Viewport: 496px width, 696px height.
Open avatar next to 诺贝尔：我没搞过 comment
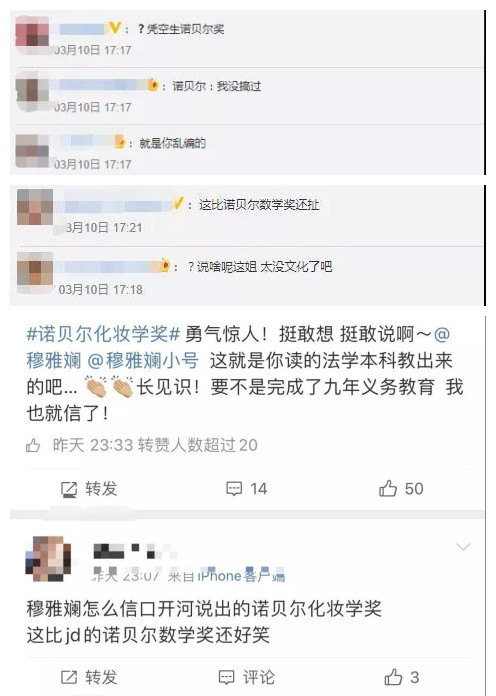(x=32, y=90)
